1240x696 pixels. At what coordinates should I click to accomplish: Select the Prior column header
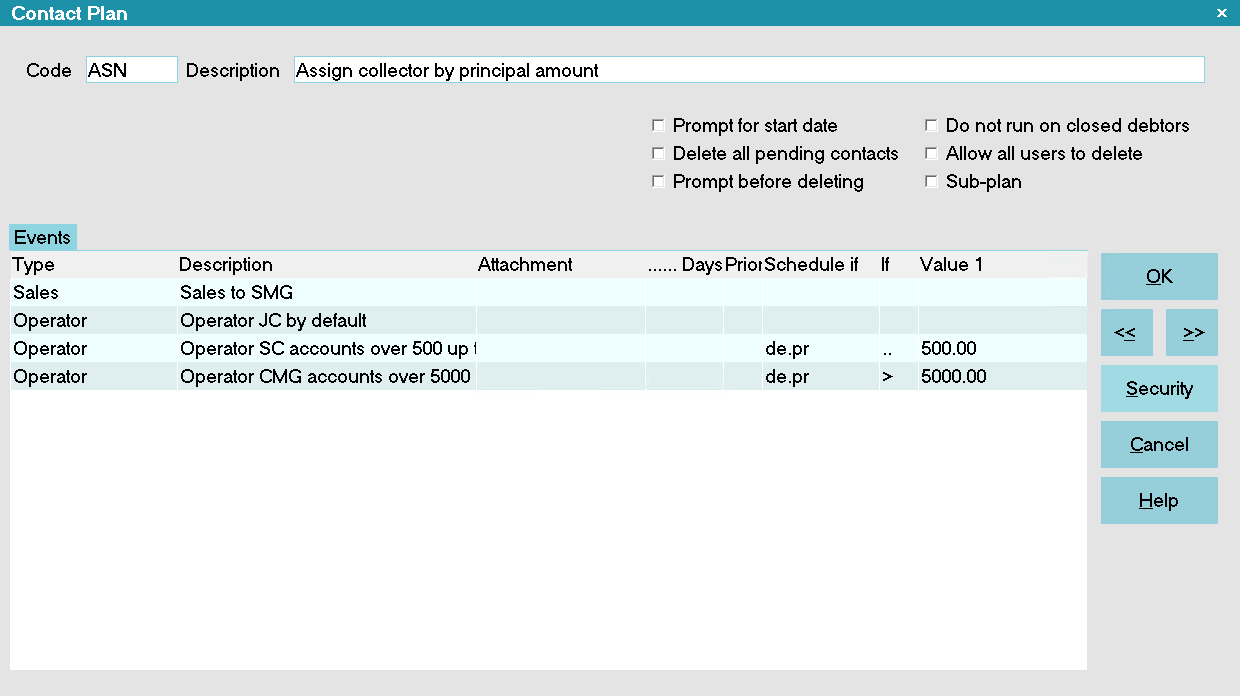coord(744,265)
